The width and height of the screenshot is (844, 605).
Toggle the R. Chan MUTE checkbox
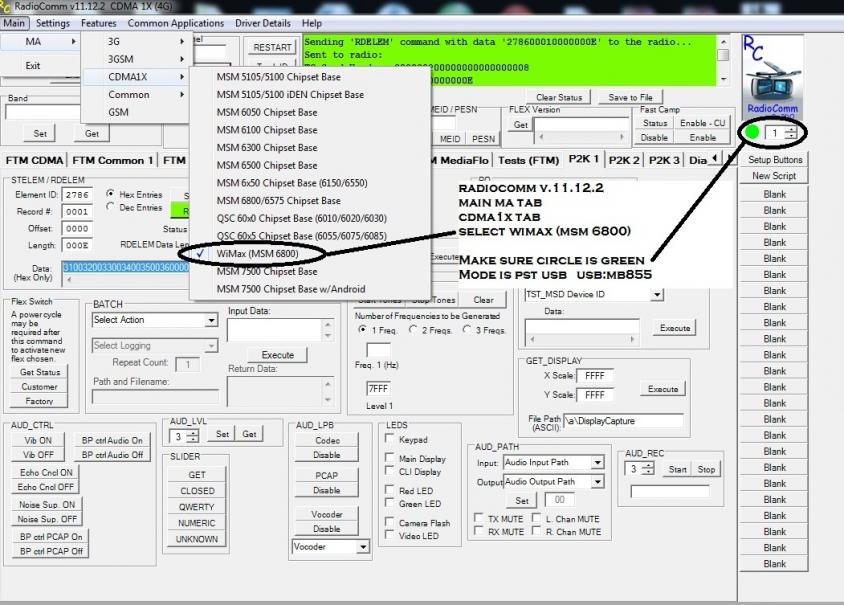[536, 531]
